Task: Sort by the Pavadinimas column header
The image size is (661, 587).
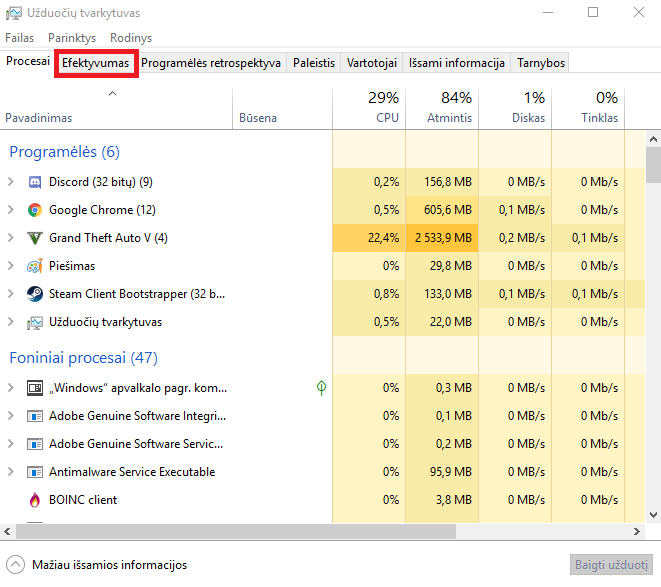Action: [x=116, y=108]
